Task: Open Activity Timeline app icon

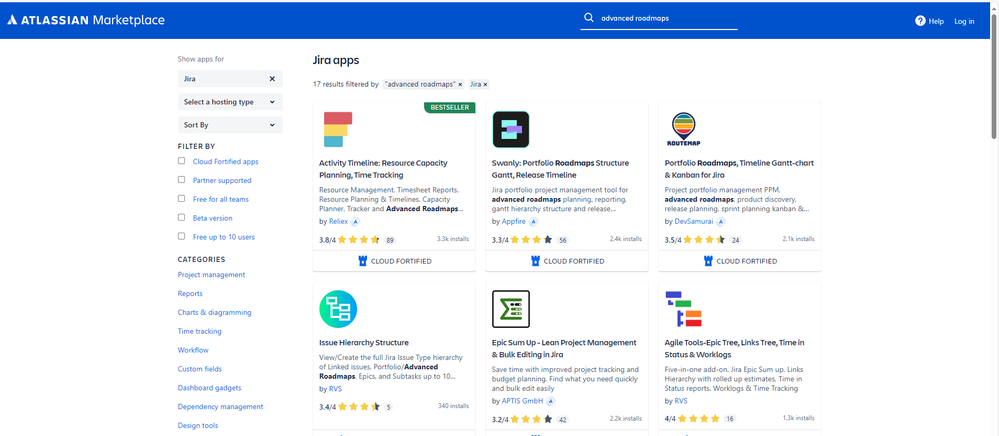Action: [x=338, y=129]
